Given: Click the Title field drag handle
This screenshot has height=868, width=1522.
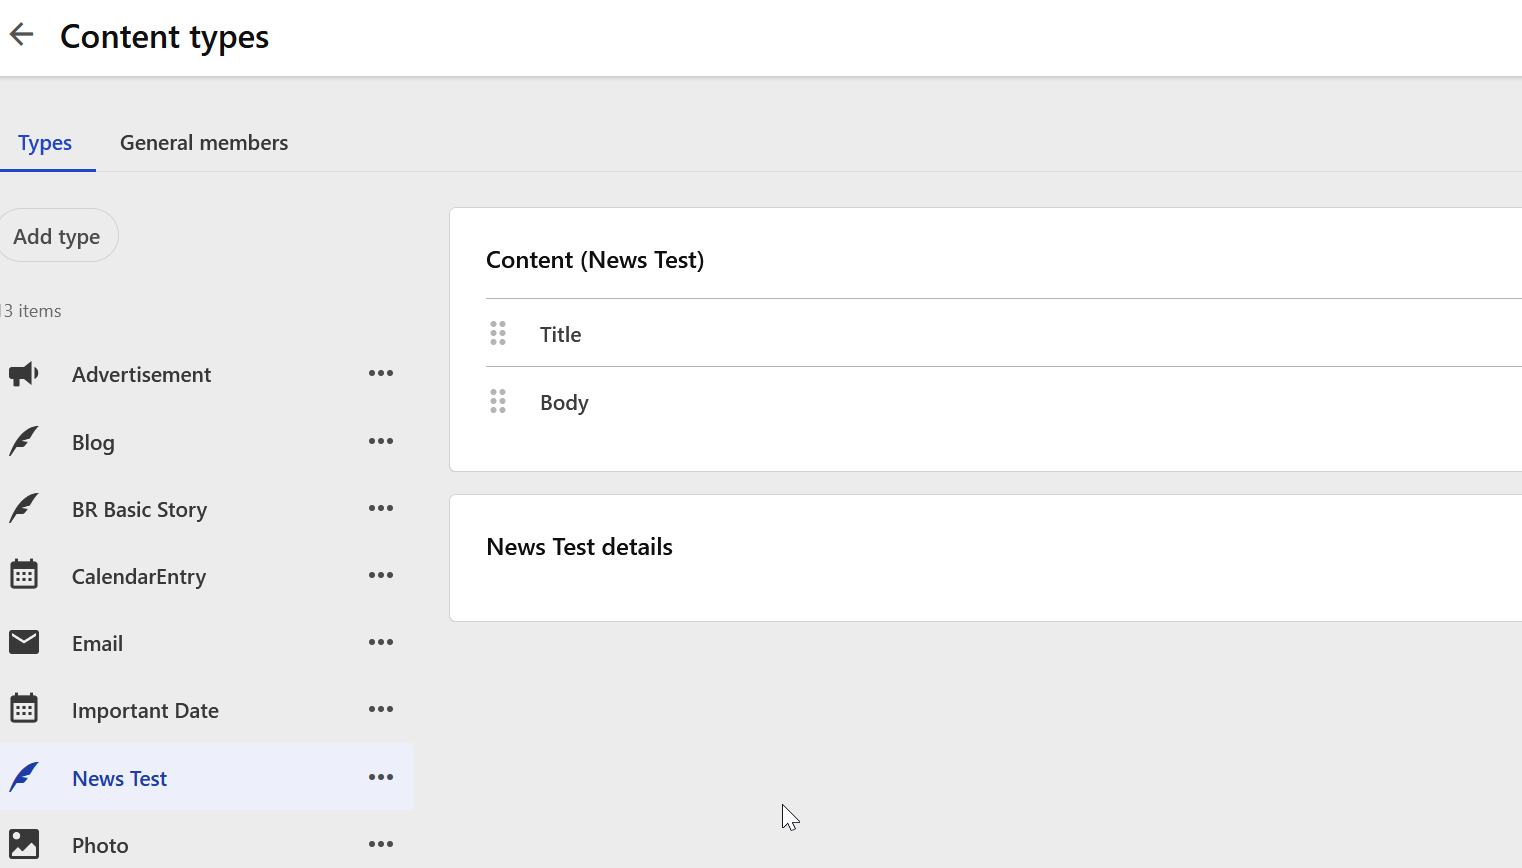Looking at the screenshot, I should (x=498, y=333).
